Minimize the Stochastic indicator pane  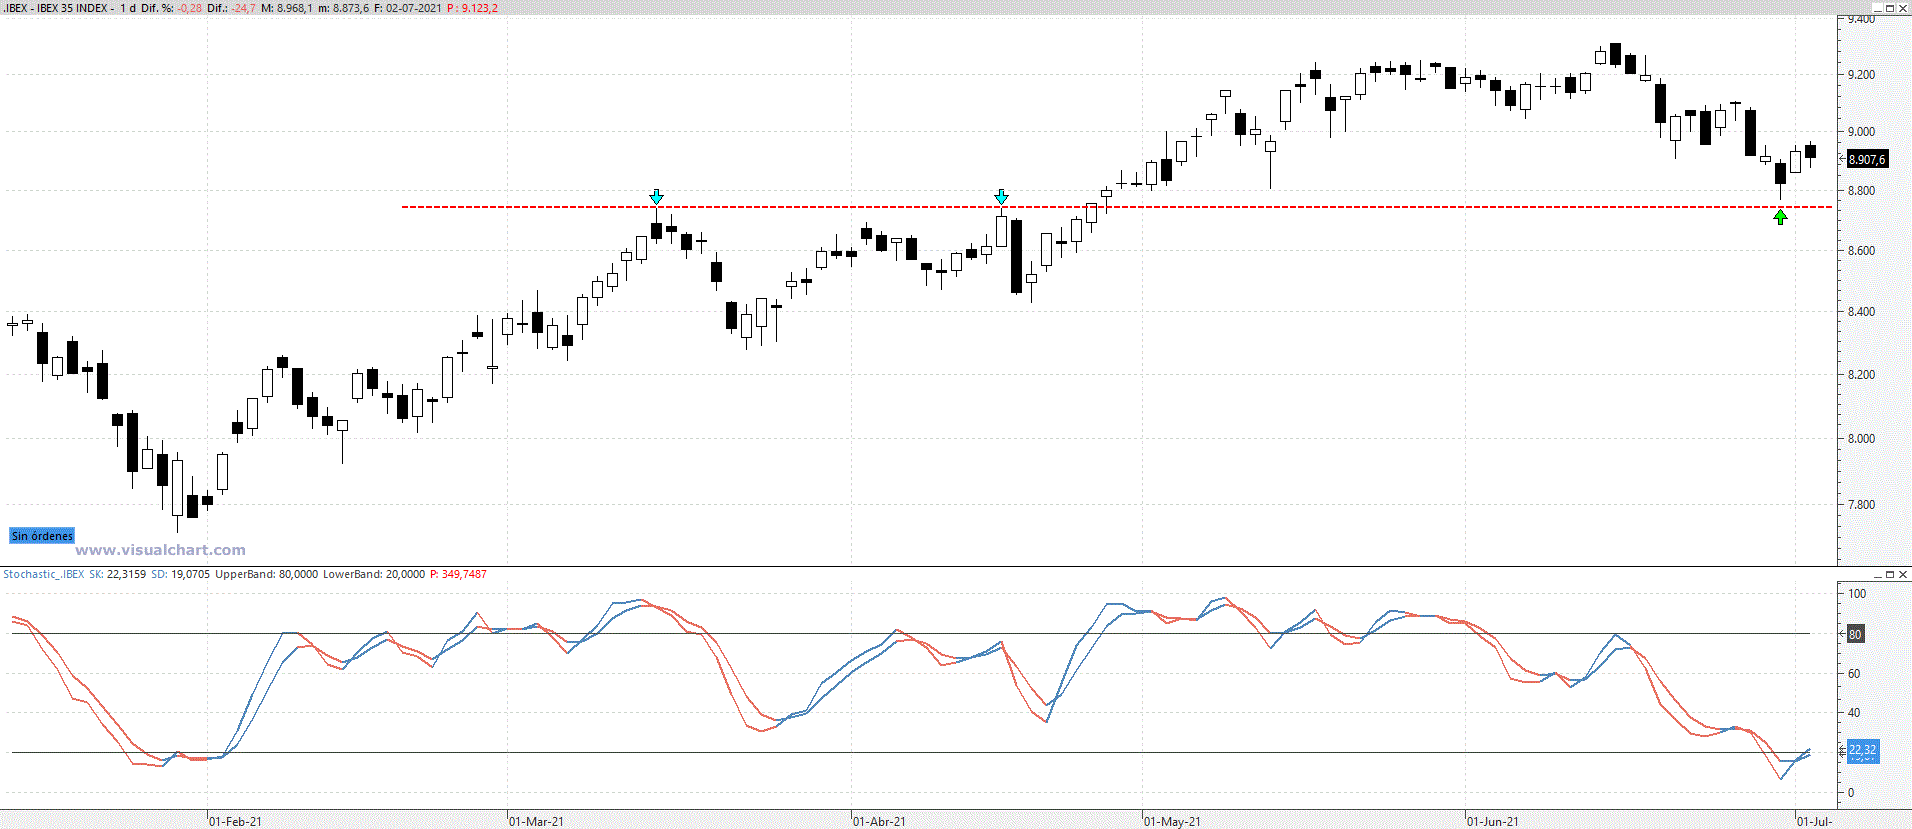[x=1878, y=574]
